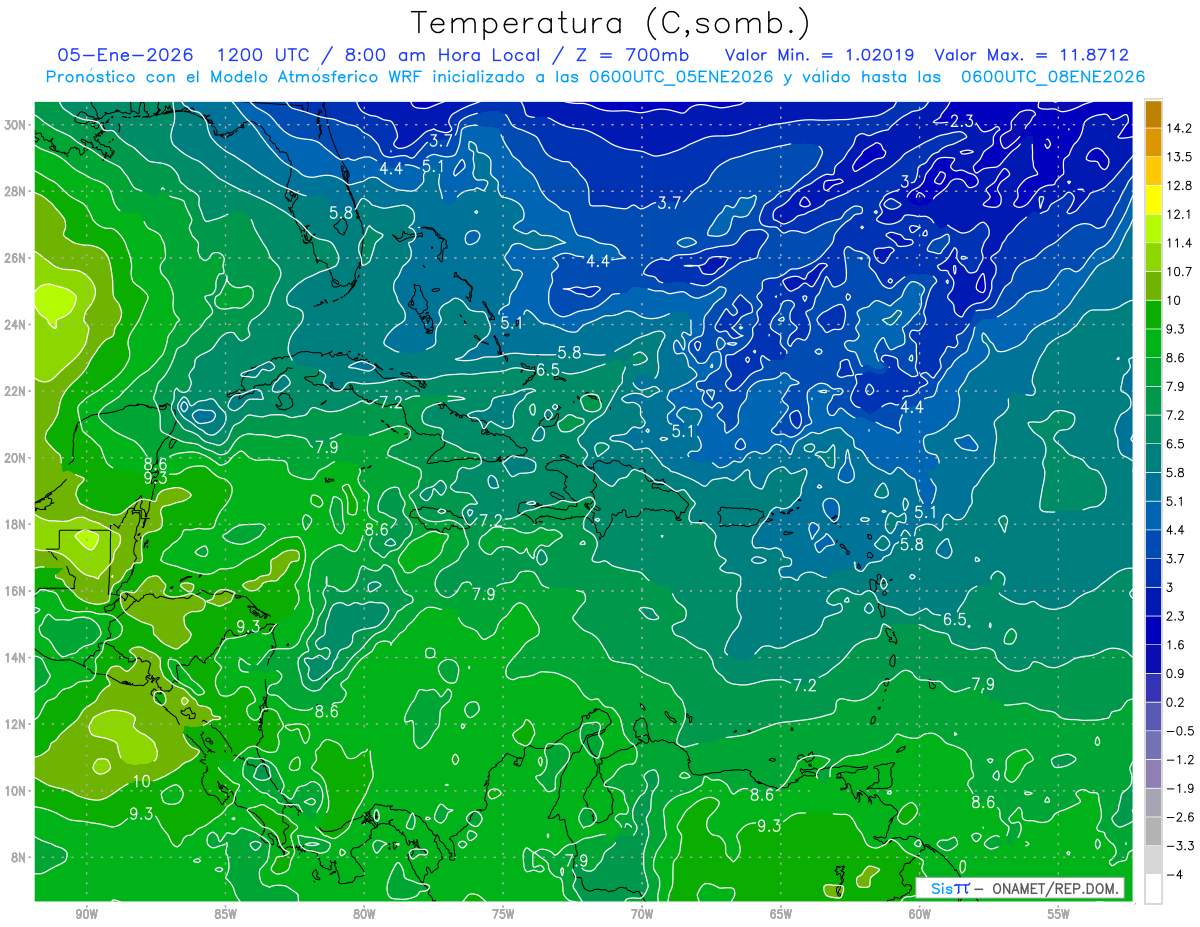This screenshot has width=1200, height=927.
Task: Click the 85W longitude axis label
Action: point(225,915)
